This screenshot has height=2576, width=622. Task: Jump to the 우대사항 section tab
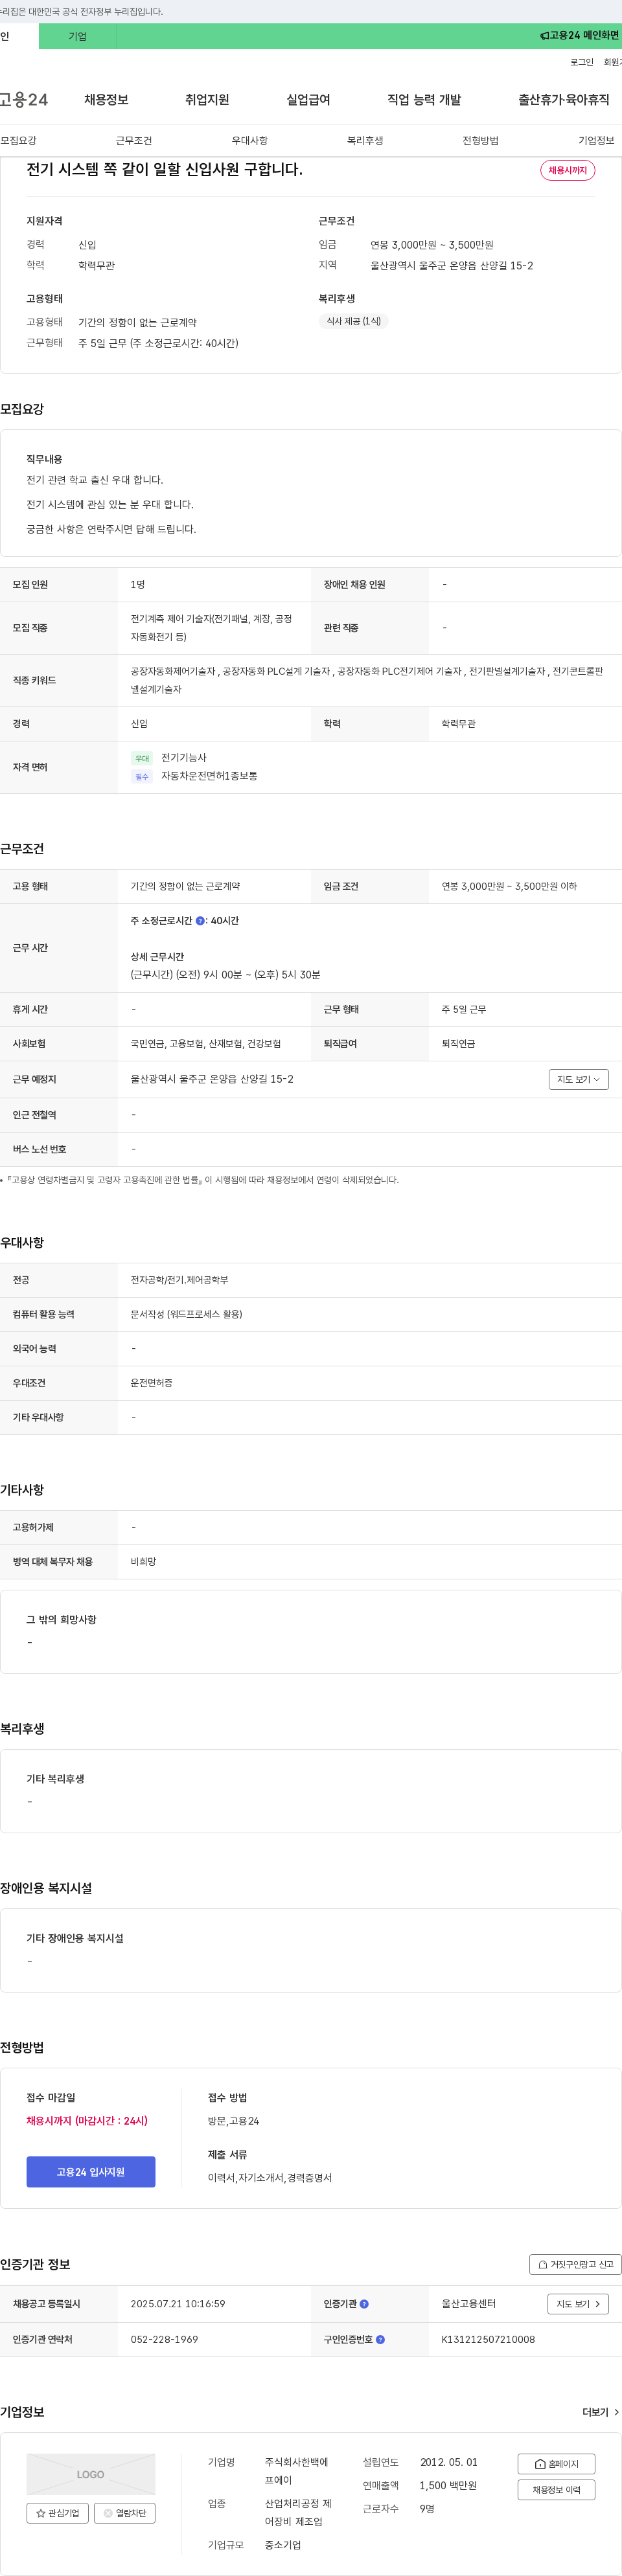pos(250,141)
